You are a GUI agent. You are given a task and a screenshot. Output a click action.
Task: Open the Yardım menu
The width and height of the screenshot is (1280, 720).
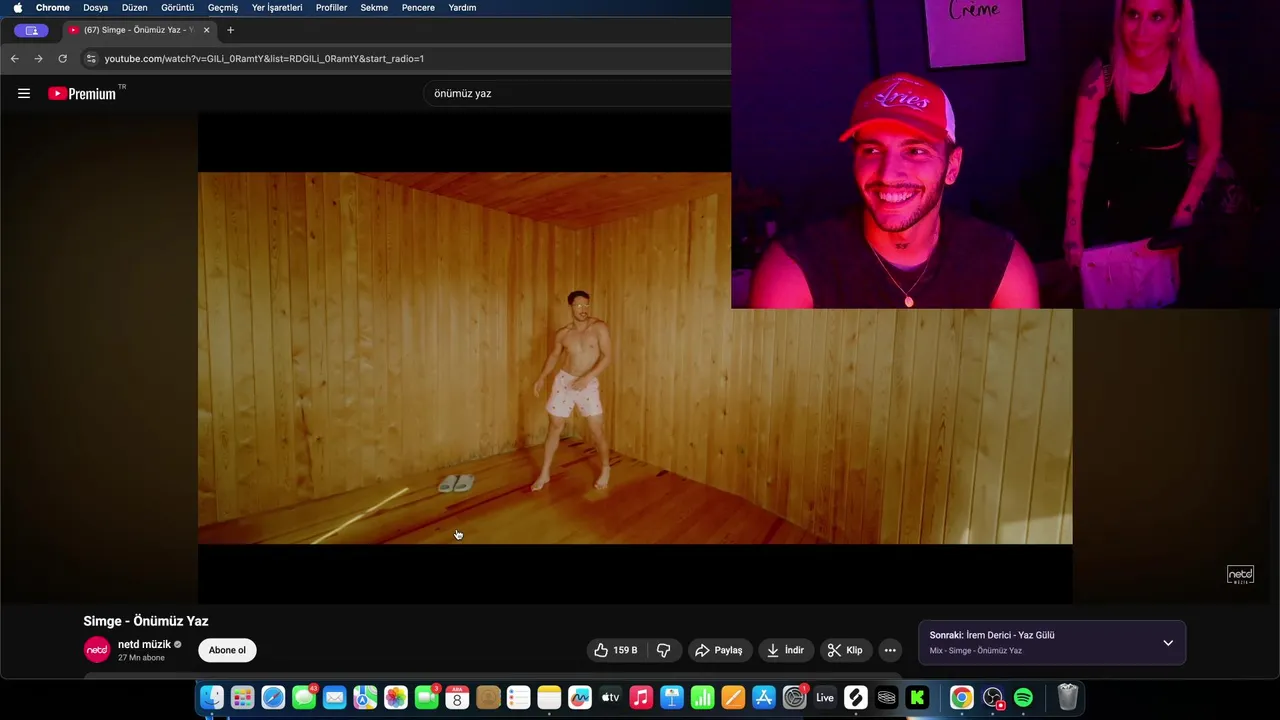[x=462, y=7]
